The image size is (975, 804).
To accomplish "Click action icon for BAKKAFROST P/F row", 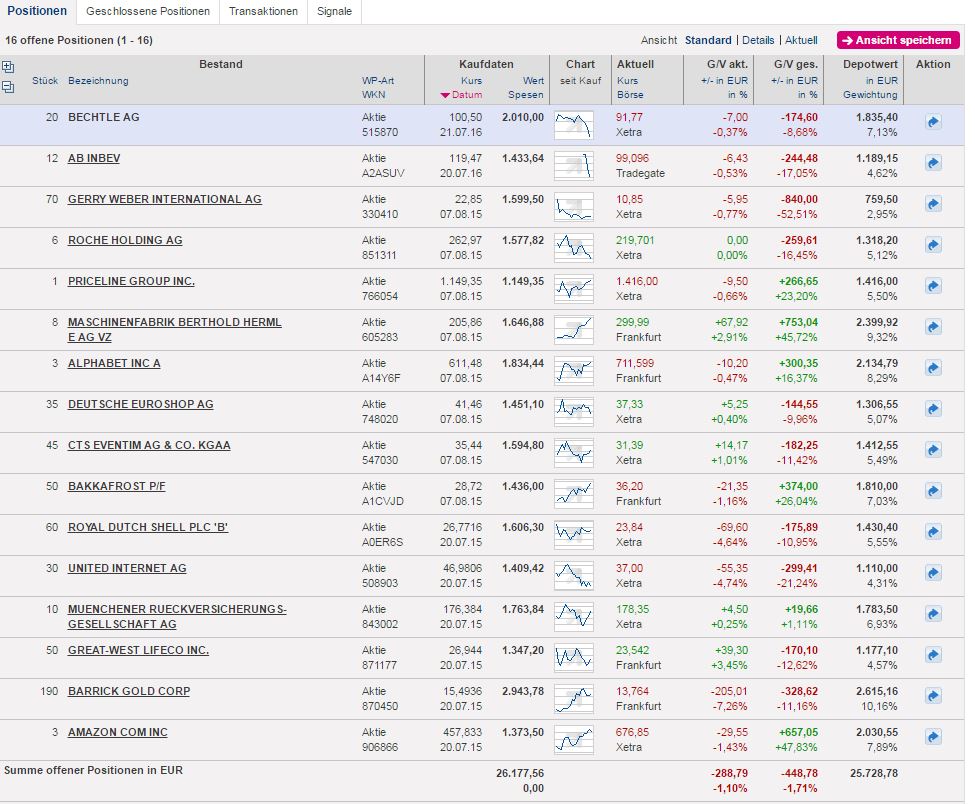I will pyautogui.click(x=933, y=491).
